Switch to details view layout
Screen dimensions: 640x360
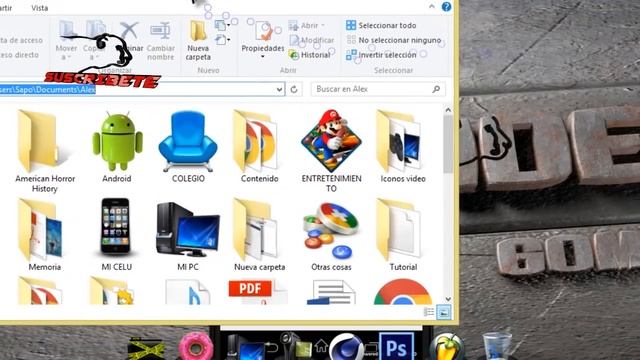point(429,312)
